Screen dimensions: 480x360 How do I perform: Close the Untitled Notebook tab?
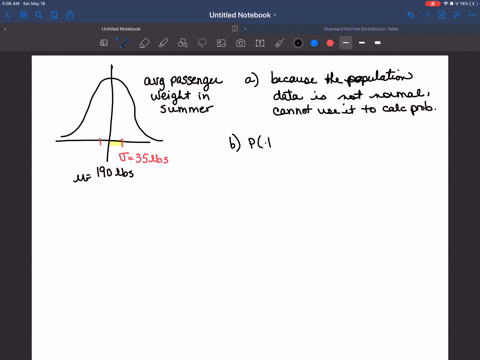5,29
